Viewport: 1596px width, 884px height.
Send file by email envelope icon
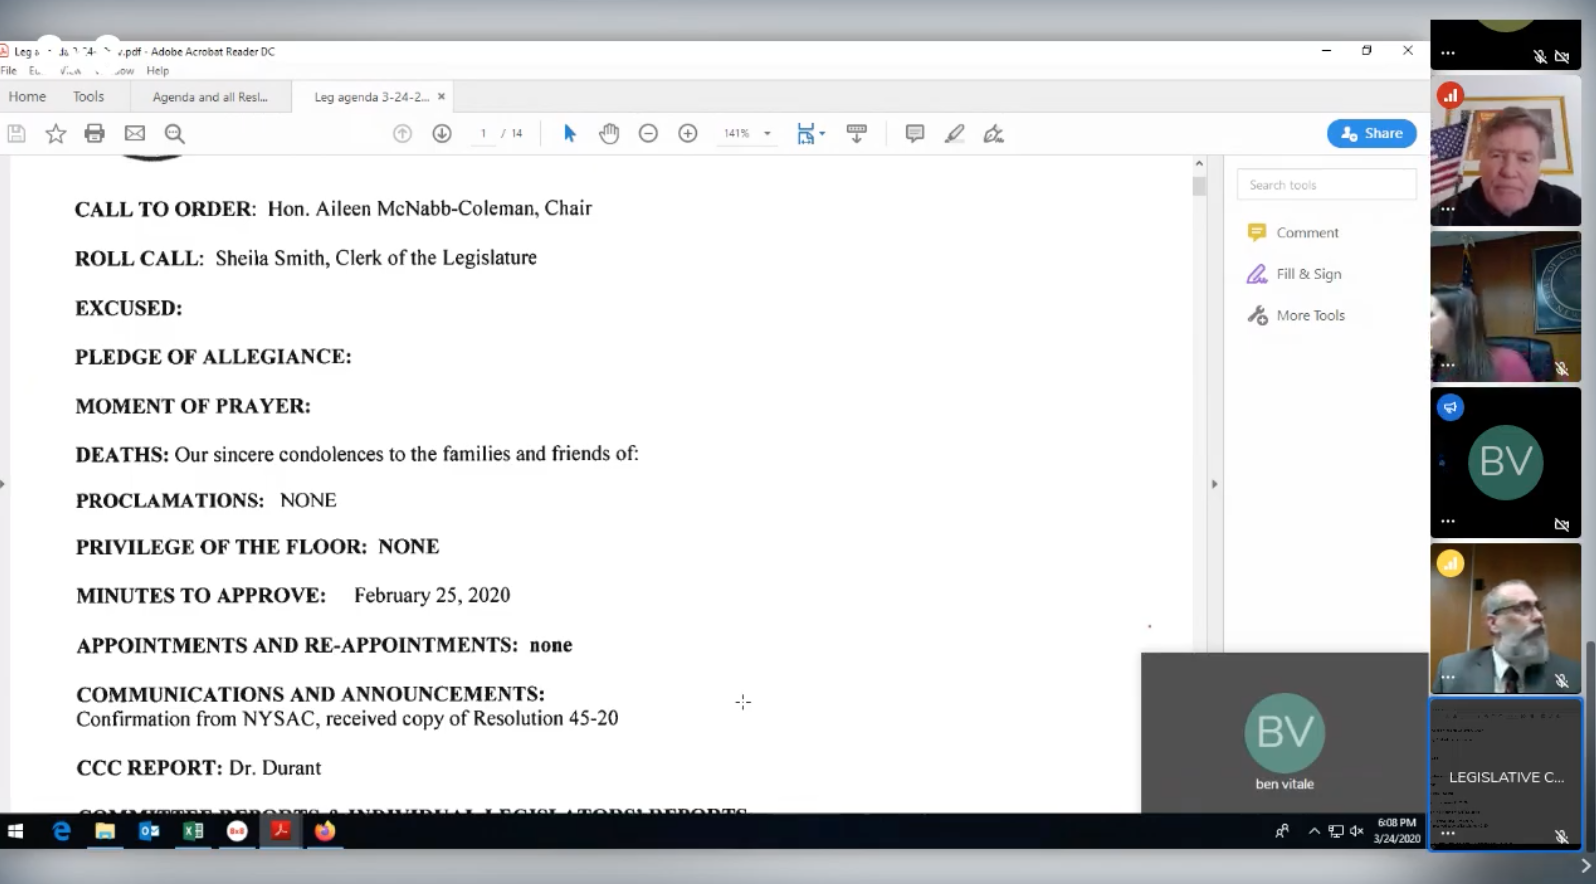pyautogui.click(x=135, y=134)
